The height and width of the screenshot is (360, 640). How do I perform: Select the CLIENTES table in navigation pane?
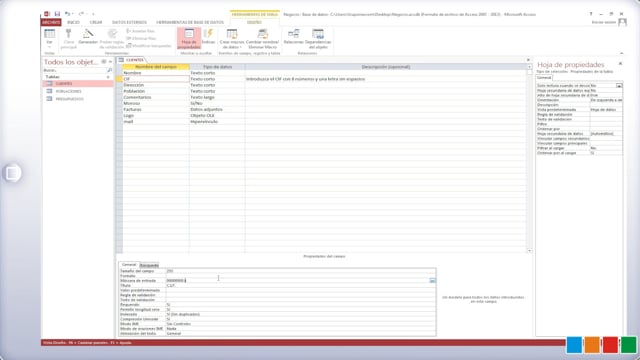pyautogui.click(x=78, y=83)
